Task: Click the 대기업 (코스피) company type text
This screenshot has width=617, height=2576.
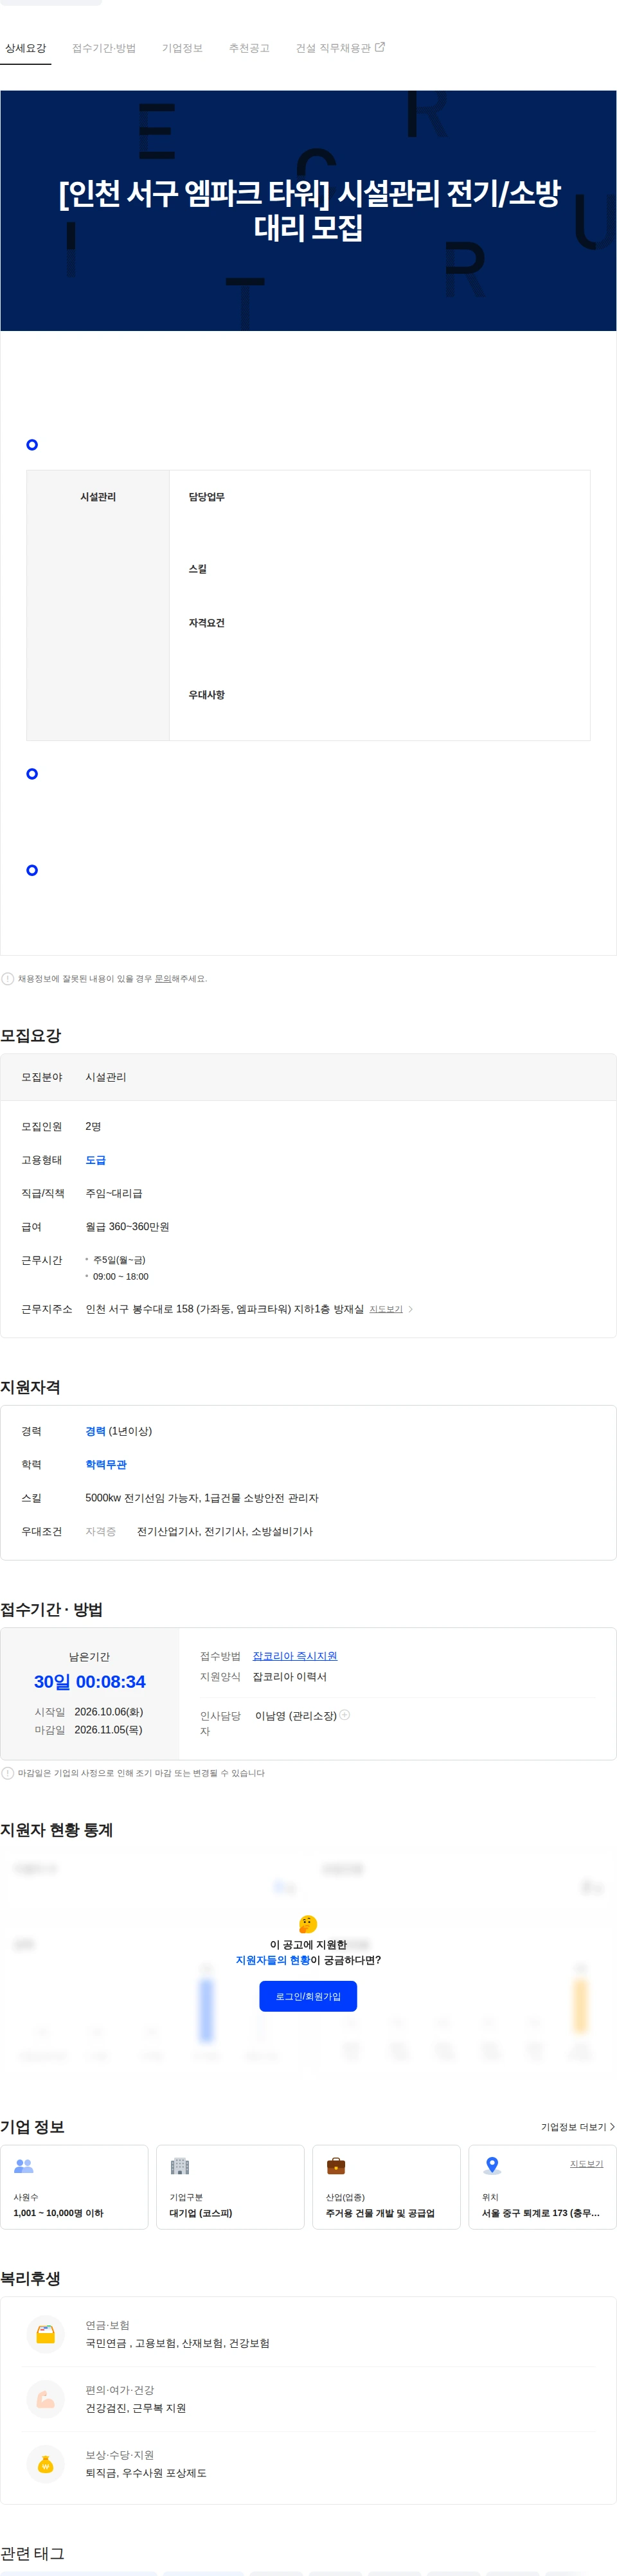Action: 201,2213
